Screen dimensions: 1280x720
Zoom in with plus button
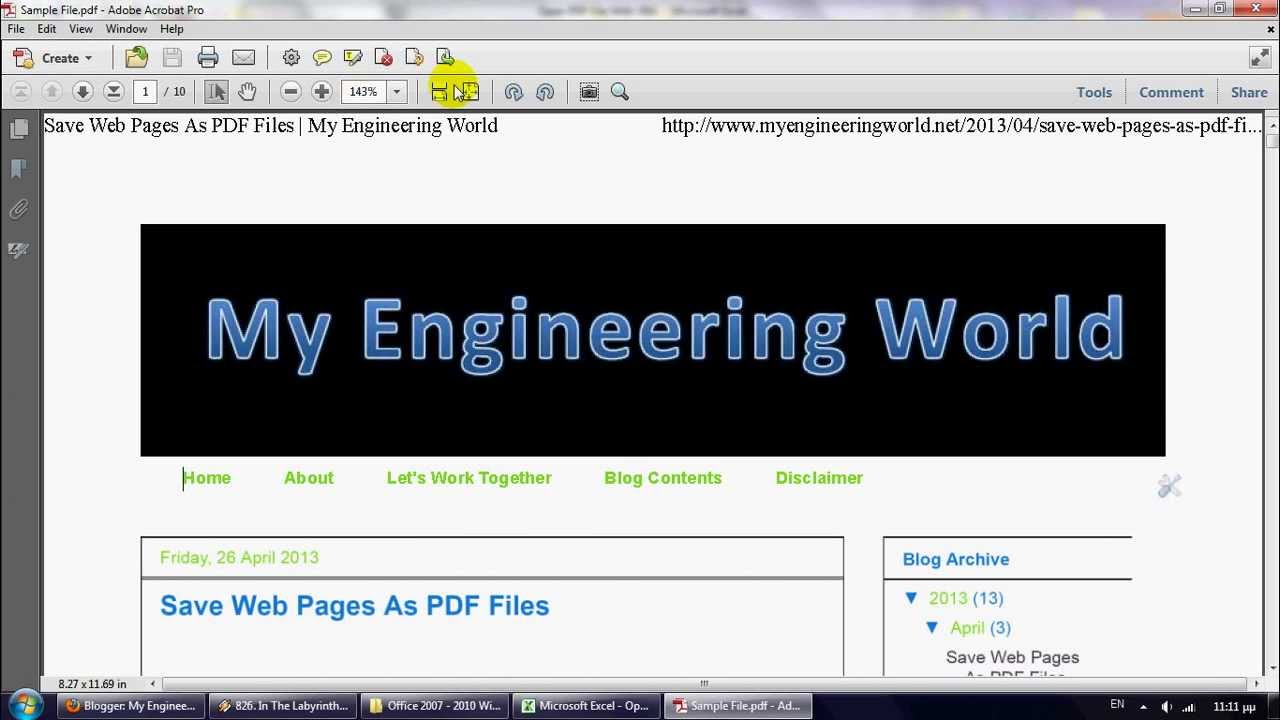[x=322, y=92]
